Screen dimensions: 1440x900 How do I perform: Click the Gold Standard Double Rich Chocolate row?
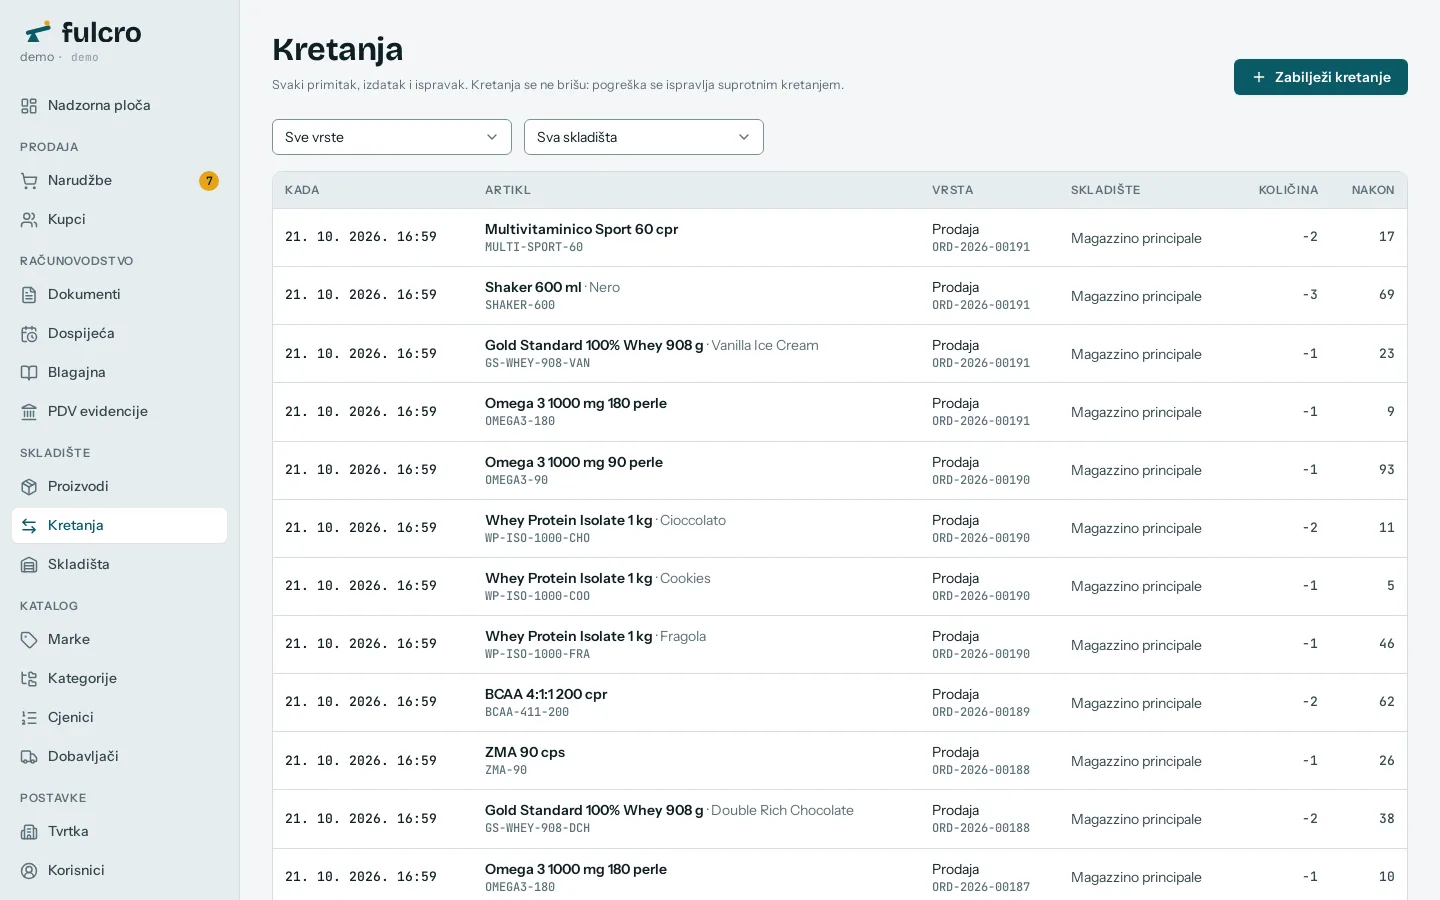(x=840, y=819)
